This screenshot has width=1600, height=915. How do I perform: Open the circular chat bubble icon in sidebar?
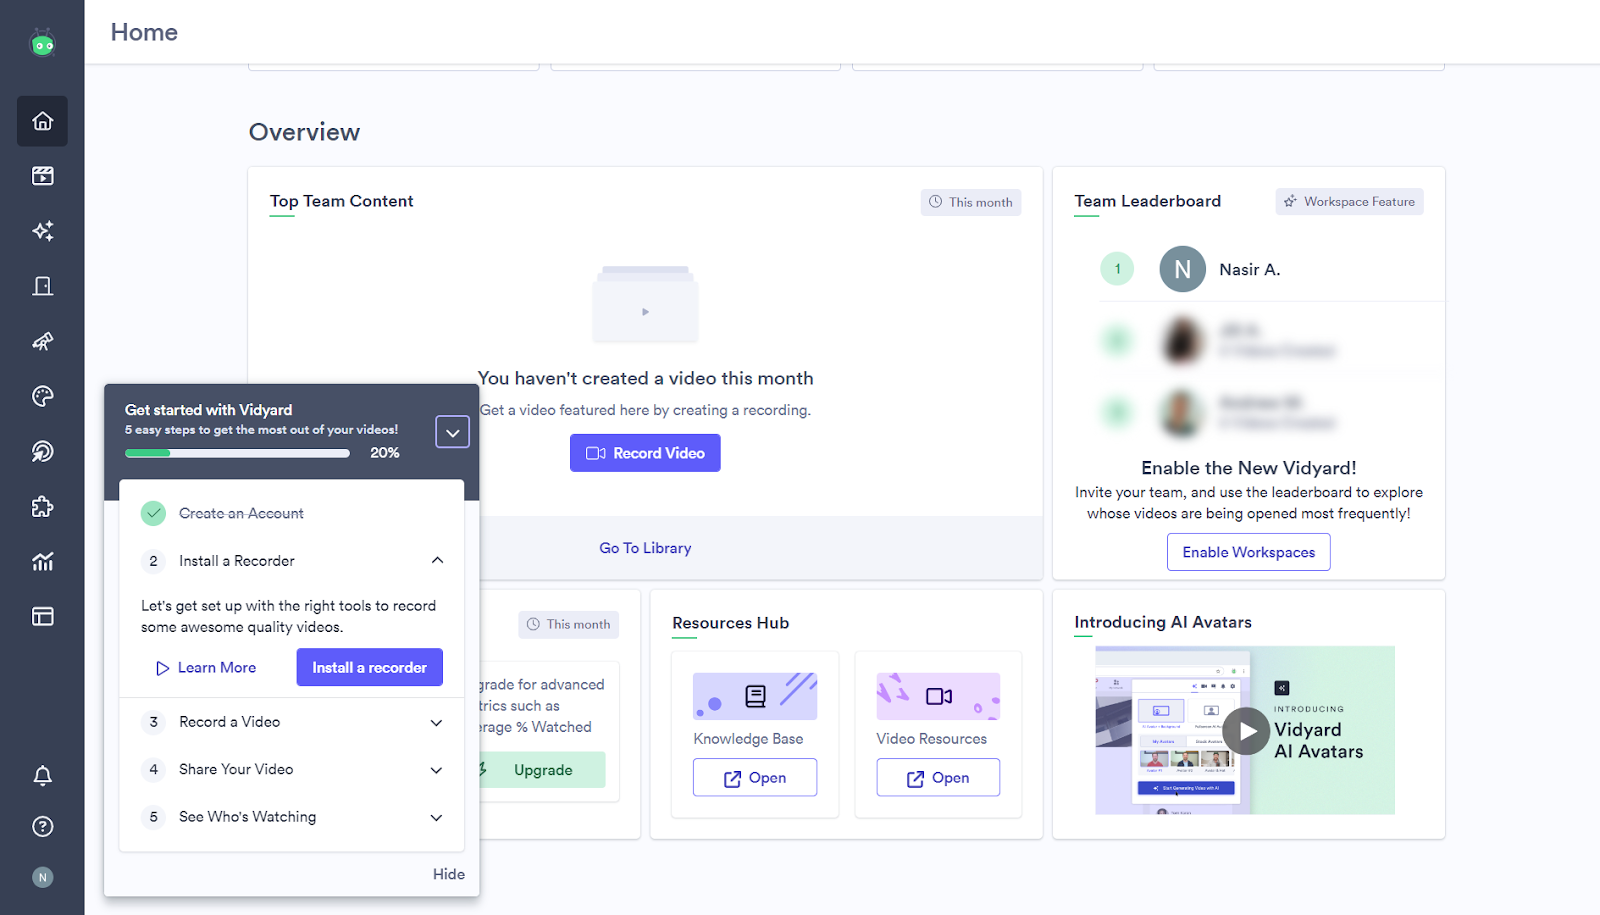[42, 451]
